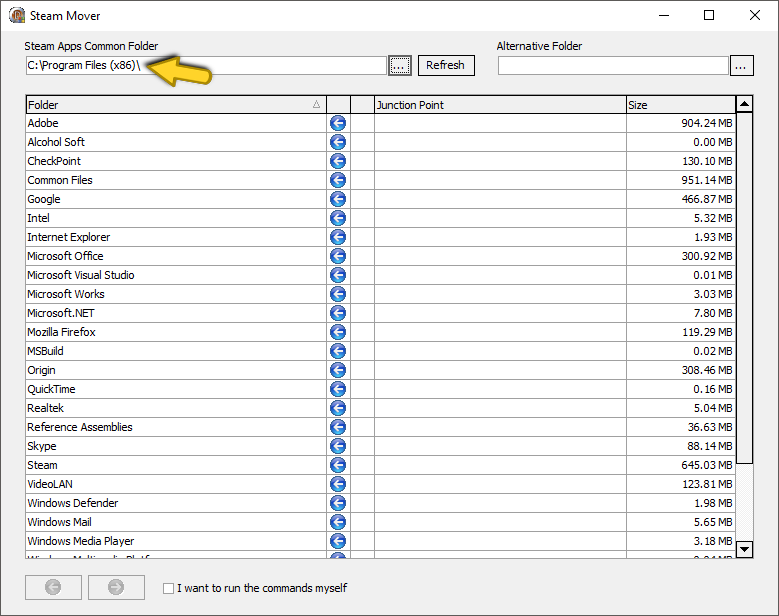This screenshot has width=779, height=616.
Task: Click the blue arrow icon for Internet Explorer
Action: (338, 237)
